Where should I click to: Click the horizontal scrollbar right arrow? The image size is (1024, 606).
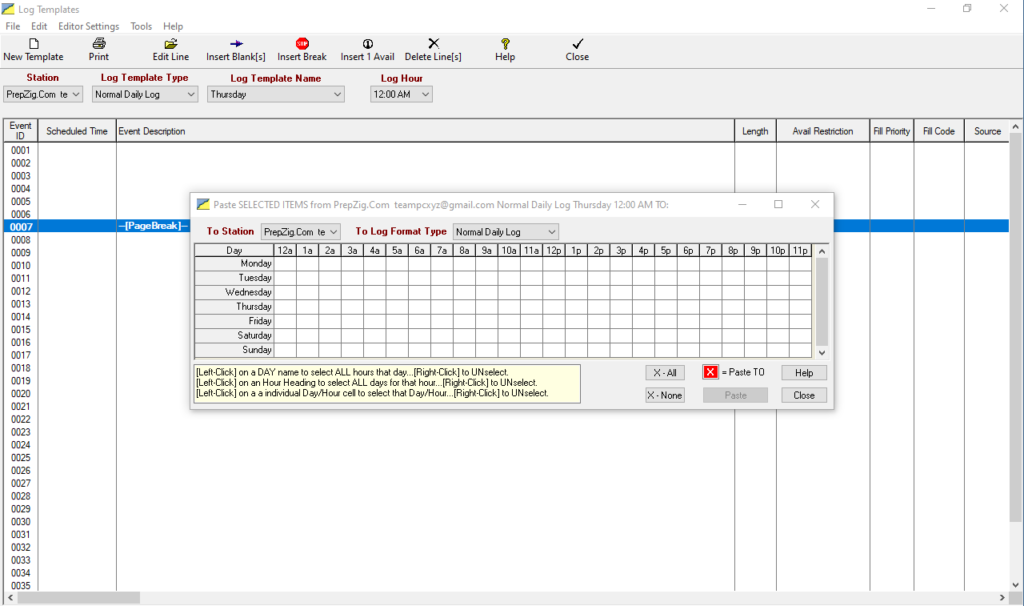click(1002, 598)
